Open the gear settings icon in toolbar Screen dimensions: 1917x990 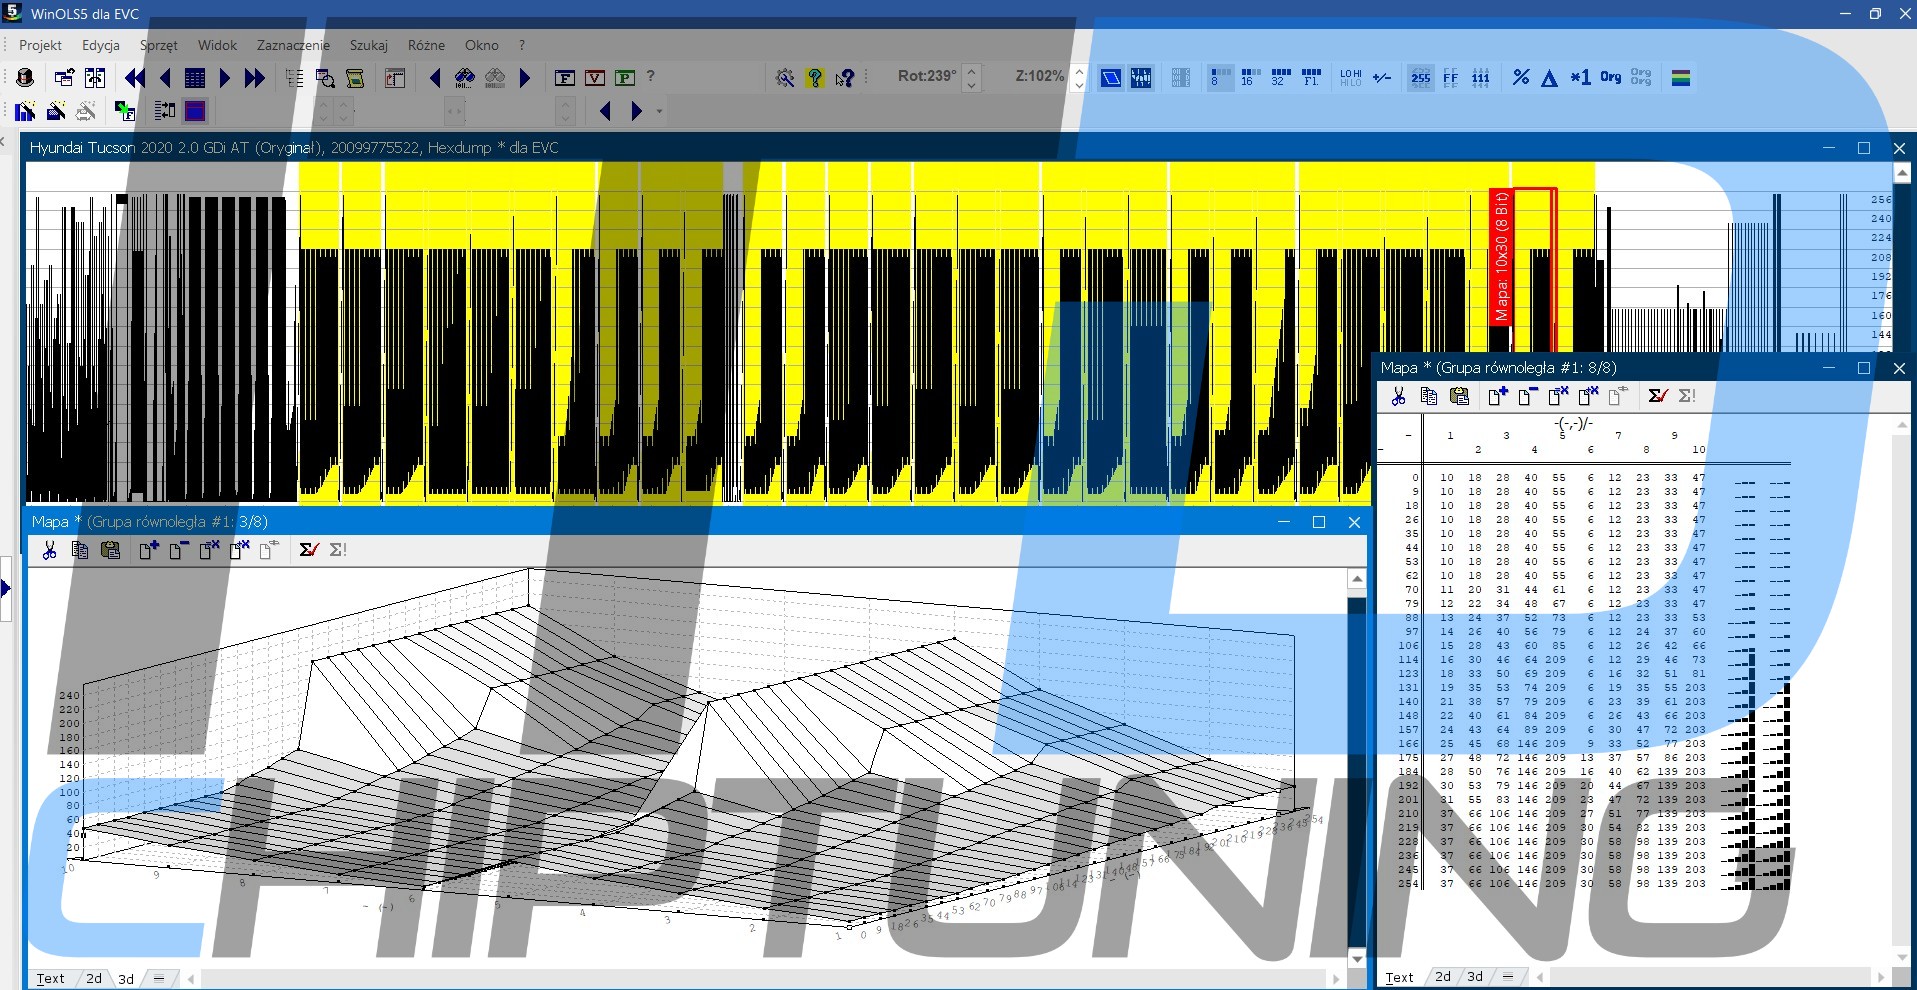tap(785, 78)
